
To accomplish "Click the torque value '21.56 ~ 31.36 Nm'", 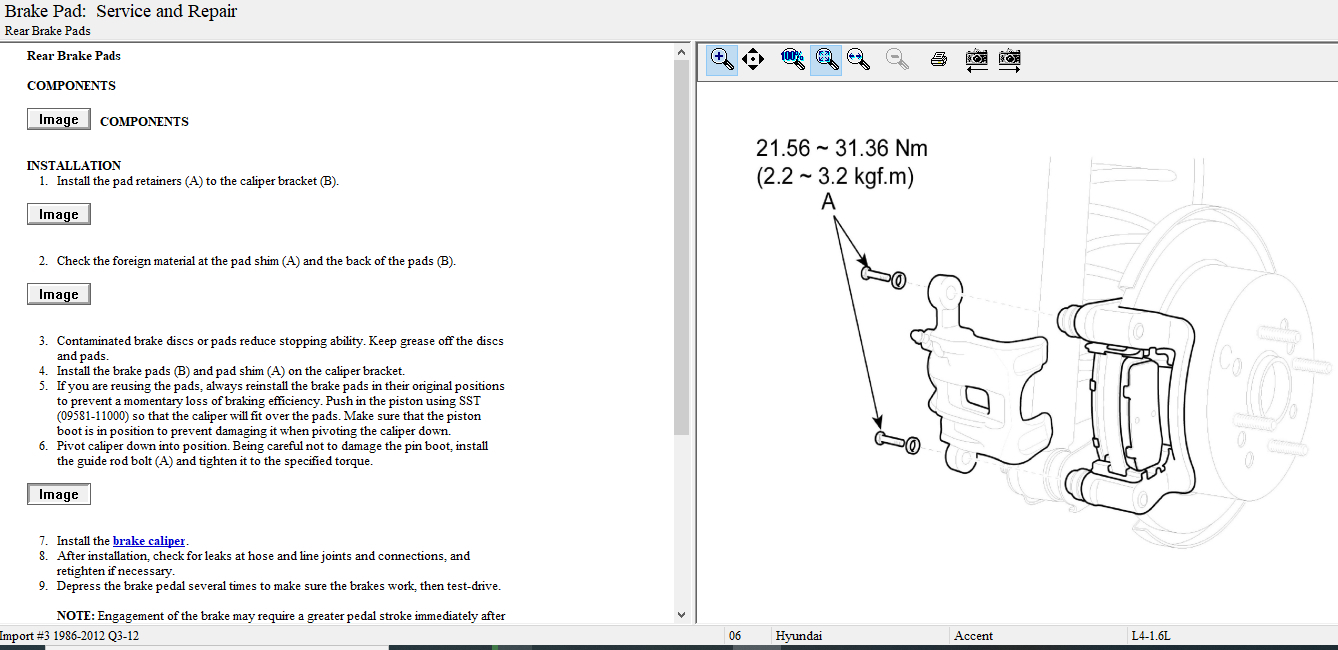I will pyautogui.click(x=842, y=149).
